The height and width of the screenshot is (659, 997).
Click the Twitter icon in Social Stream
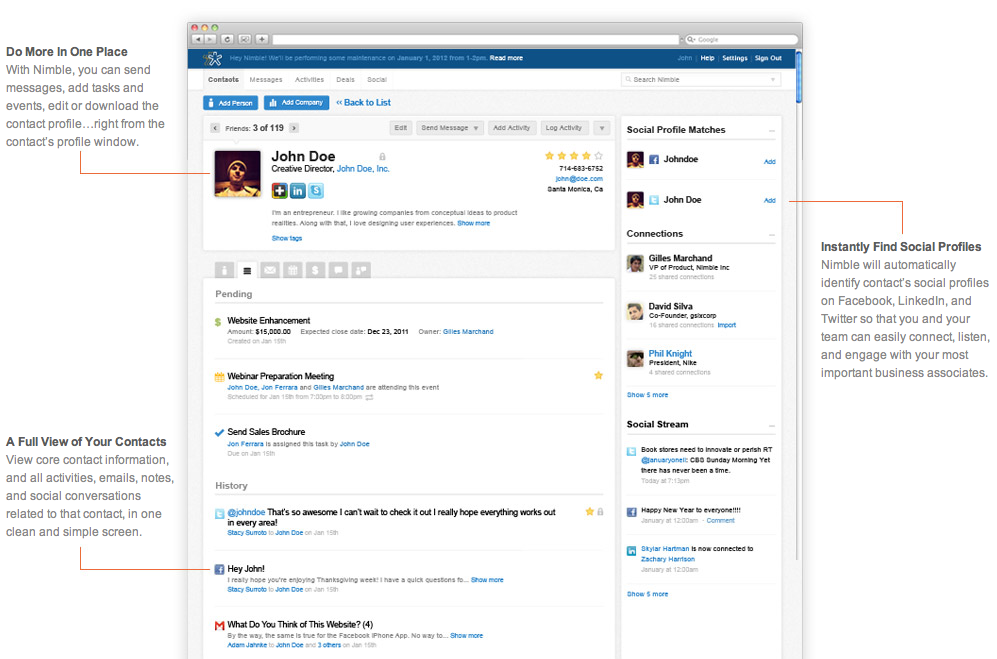pos(631,452)
